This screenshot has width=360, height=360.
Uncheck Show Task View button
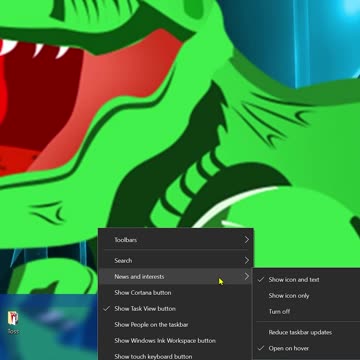(x=176, y=308)
